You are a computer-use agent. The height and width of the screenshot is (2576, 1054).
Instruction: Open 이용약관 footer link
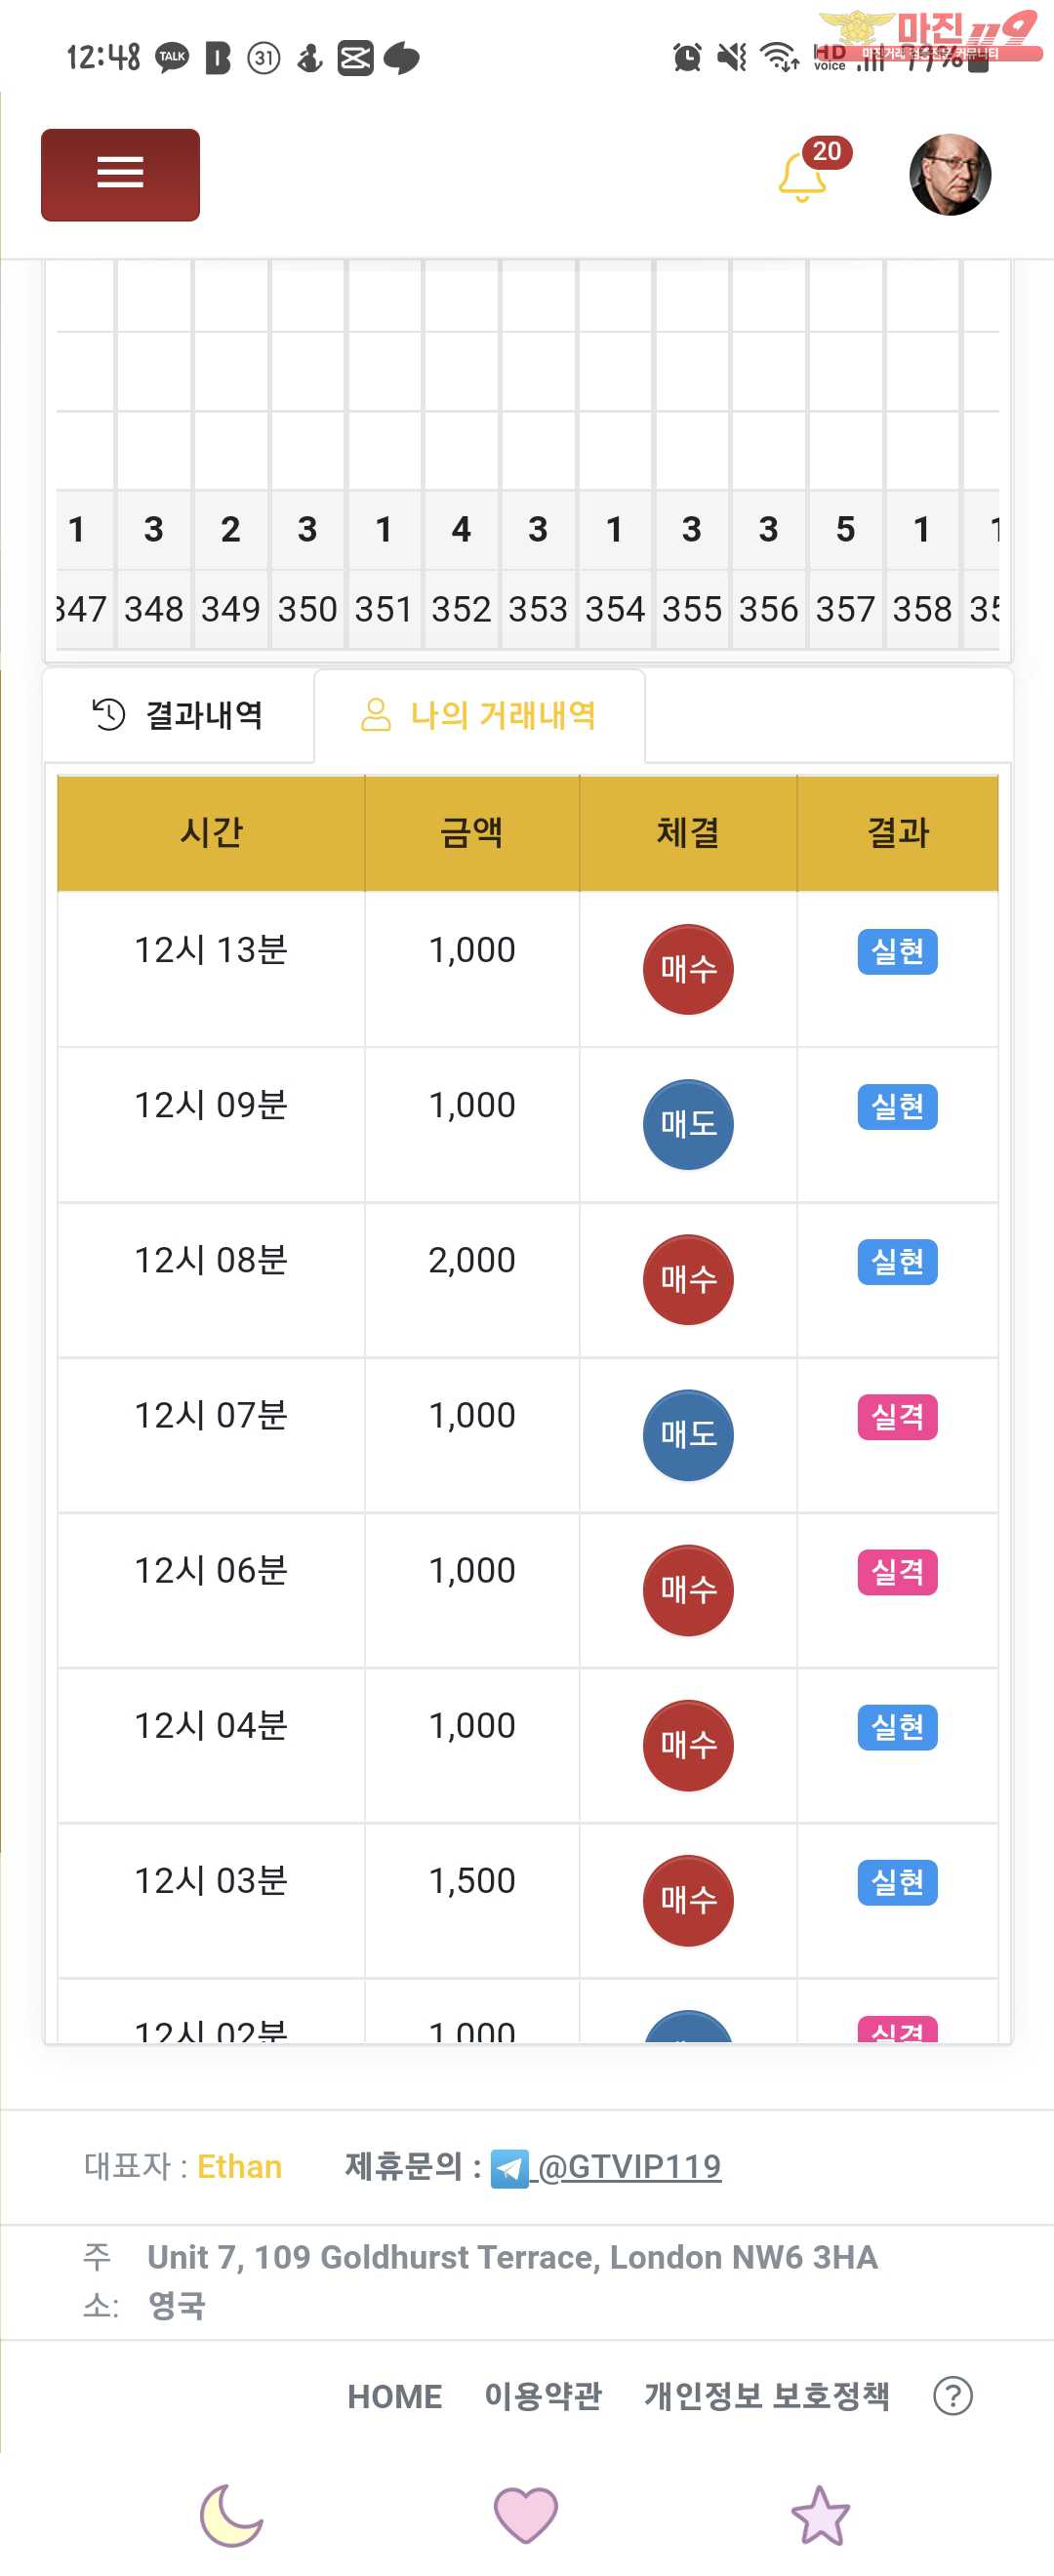(543, 2396)
